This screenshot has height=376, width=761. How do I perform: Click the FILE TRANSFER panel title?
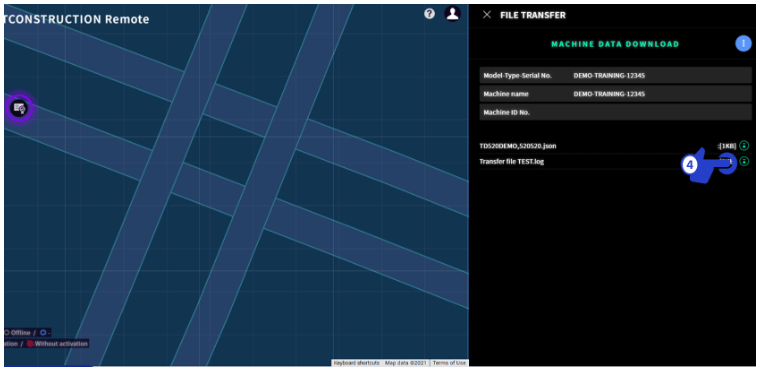[532, 15]
